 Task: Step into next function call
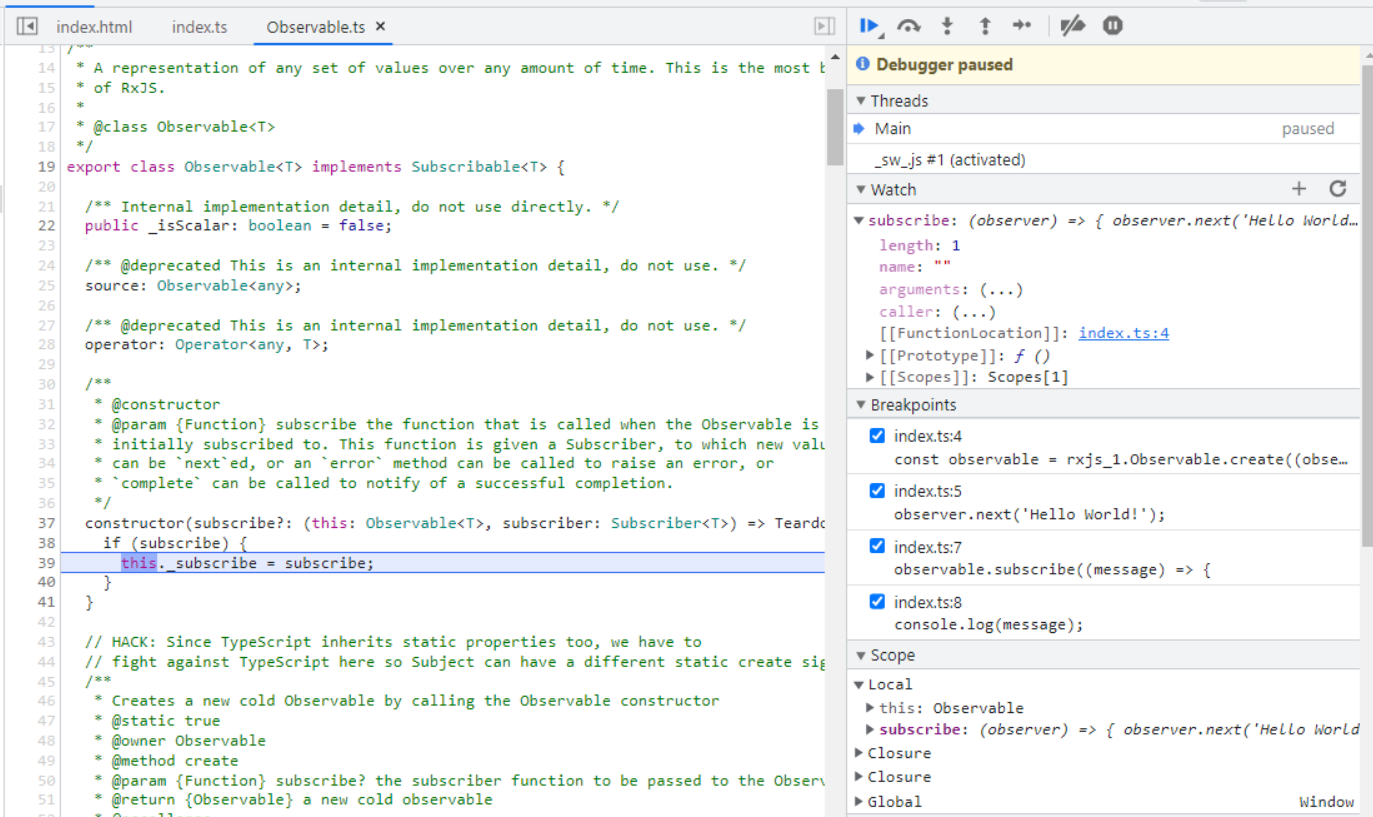click(x=947, y=26)
